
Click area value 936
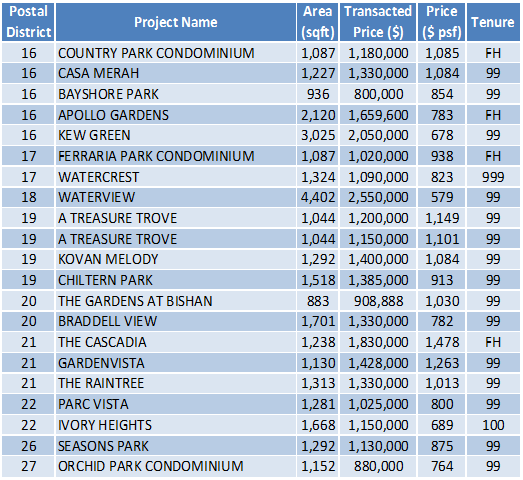318,94
